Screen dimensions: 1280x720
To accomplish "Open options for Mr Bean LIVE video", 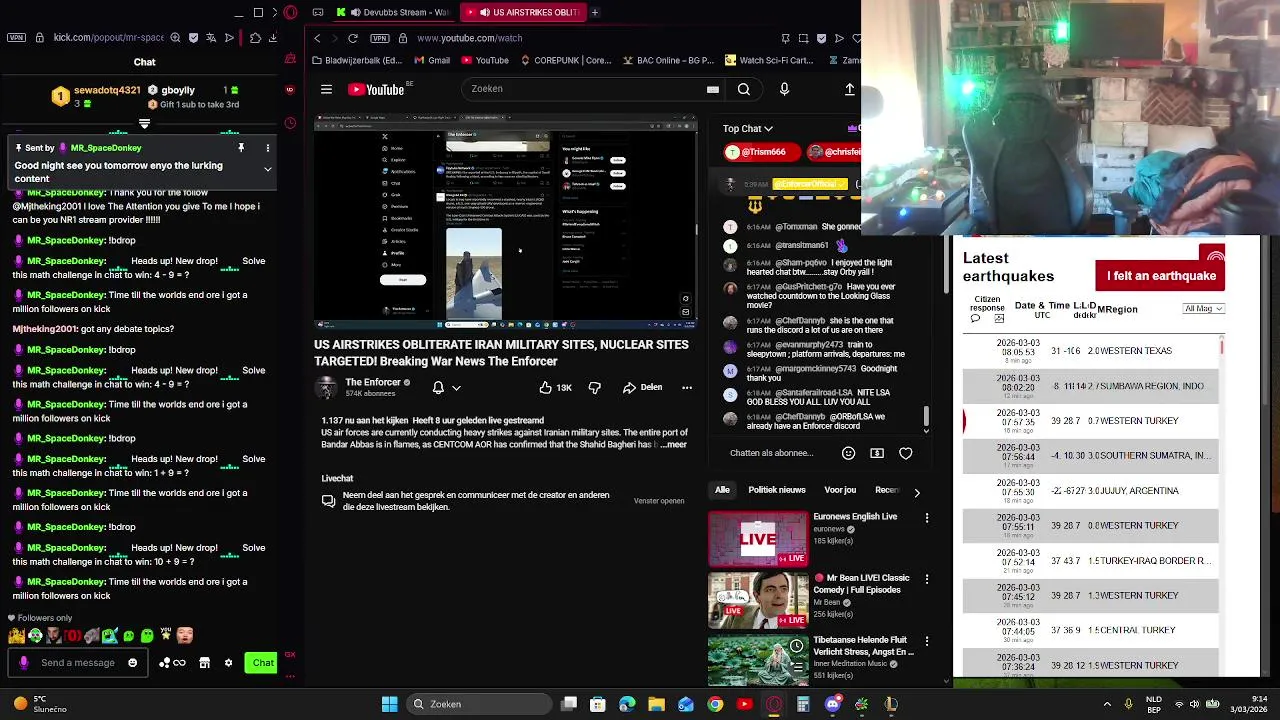I will (x=927, y=579).
